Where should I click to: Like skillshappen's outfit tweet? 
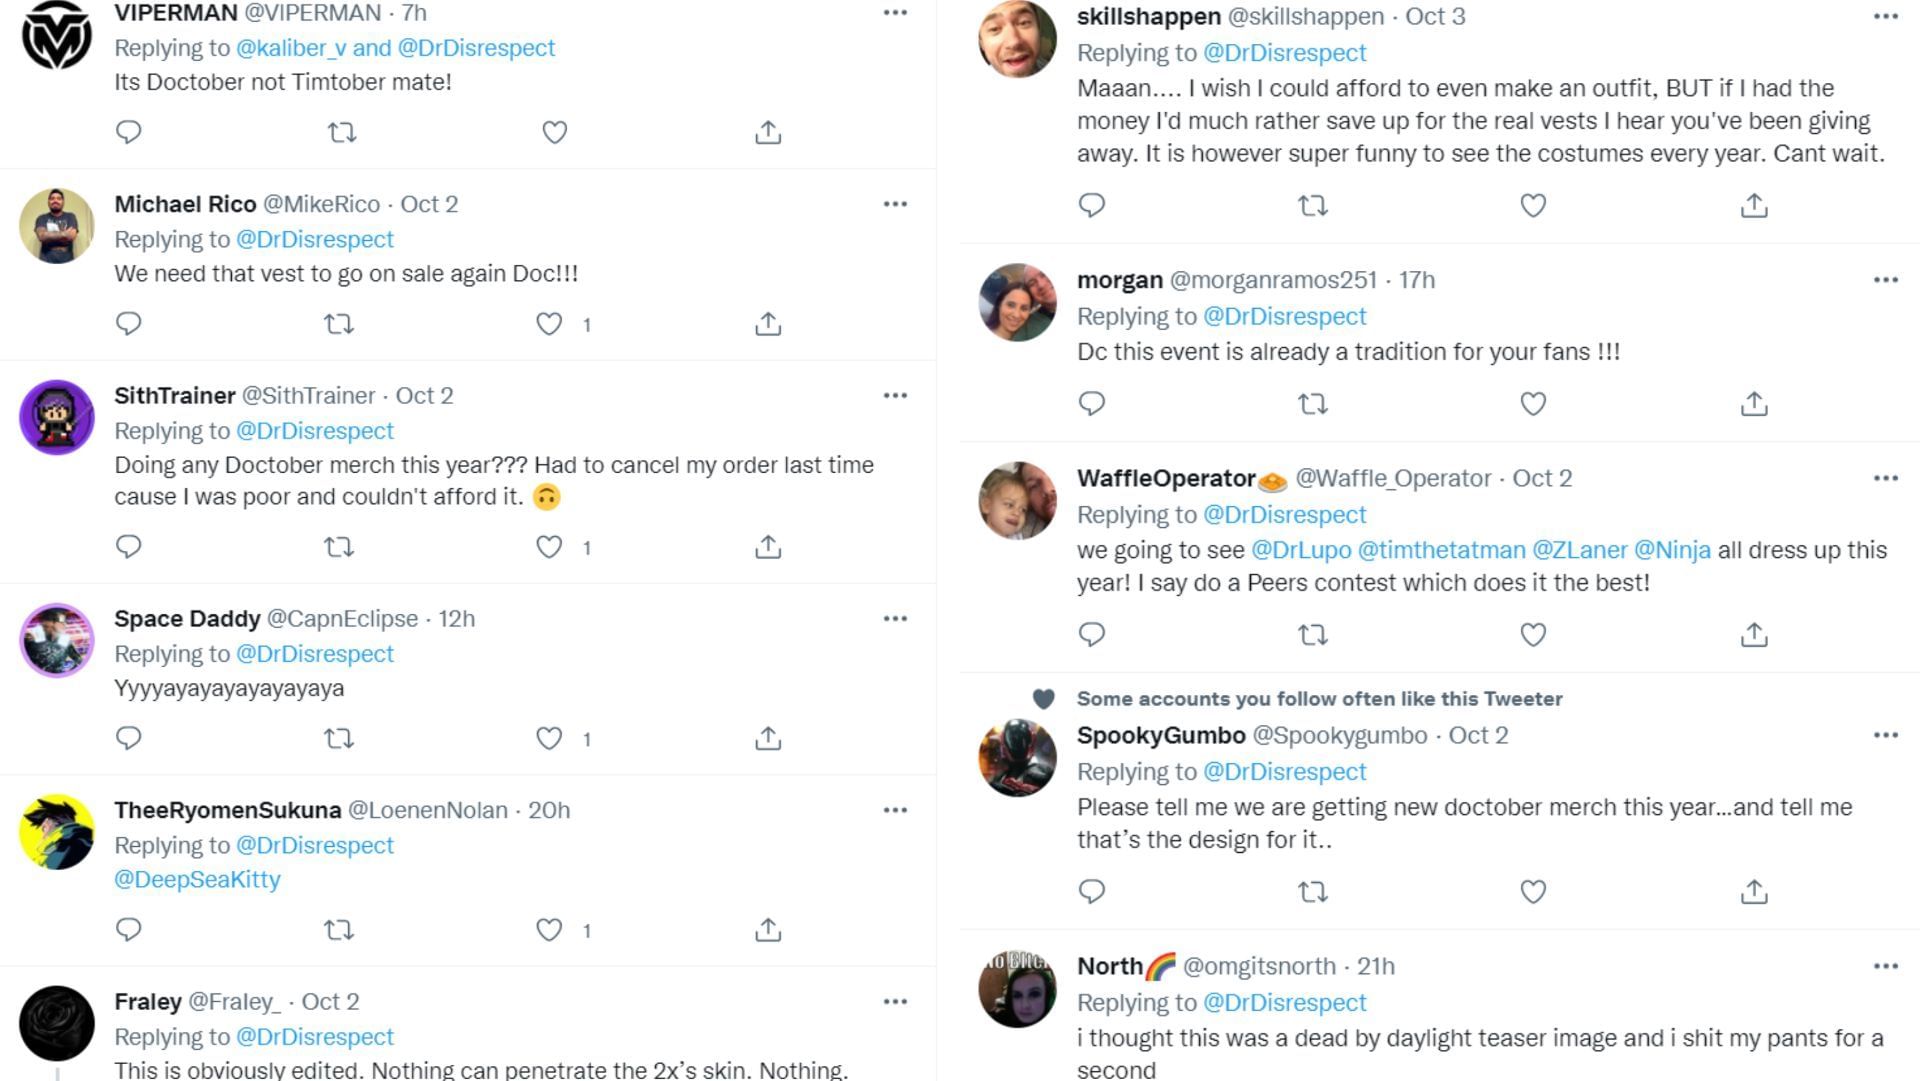click(x=1533, y=206)
